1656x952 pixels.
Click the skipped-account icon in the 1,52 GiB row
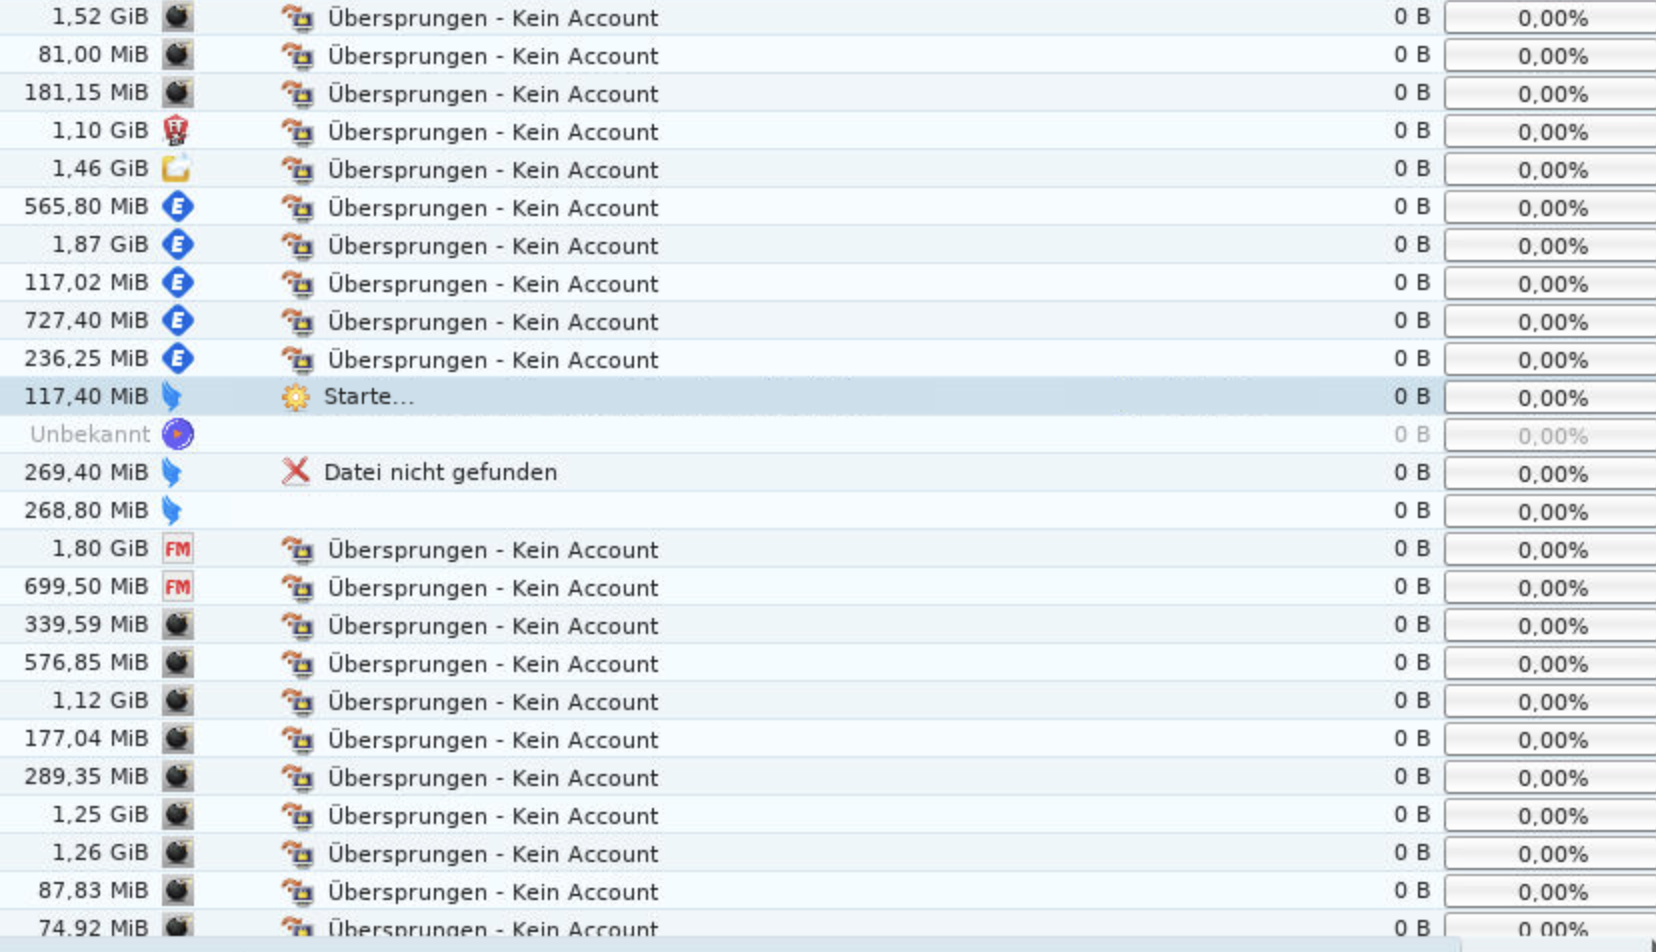tap(297, 18)
